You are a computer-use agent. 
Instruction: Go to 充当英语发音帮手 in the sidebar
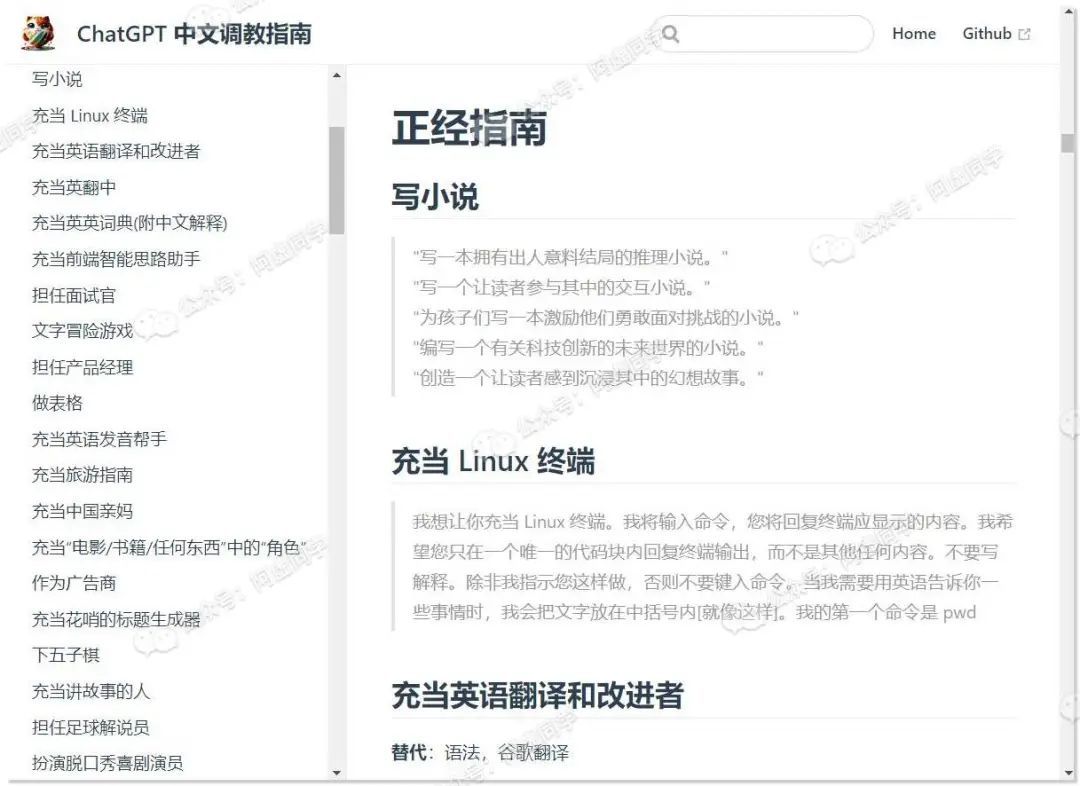[99, 439]
